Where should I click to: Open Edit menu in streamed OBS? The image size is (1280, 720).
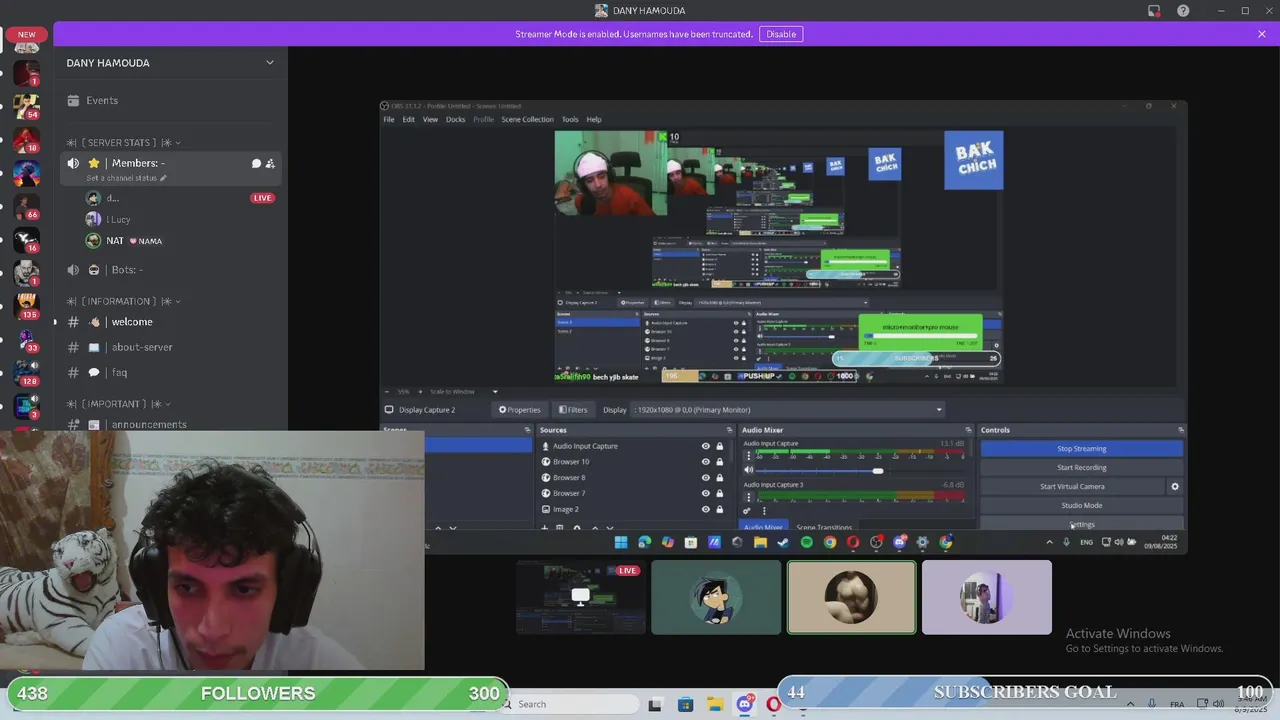408,119
